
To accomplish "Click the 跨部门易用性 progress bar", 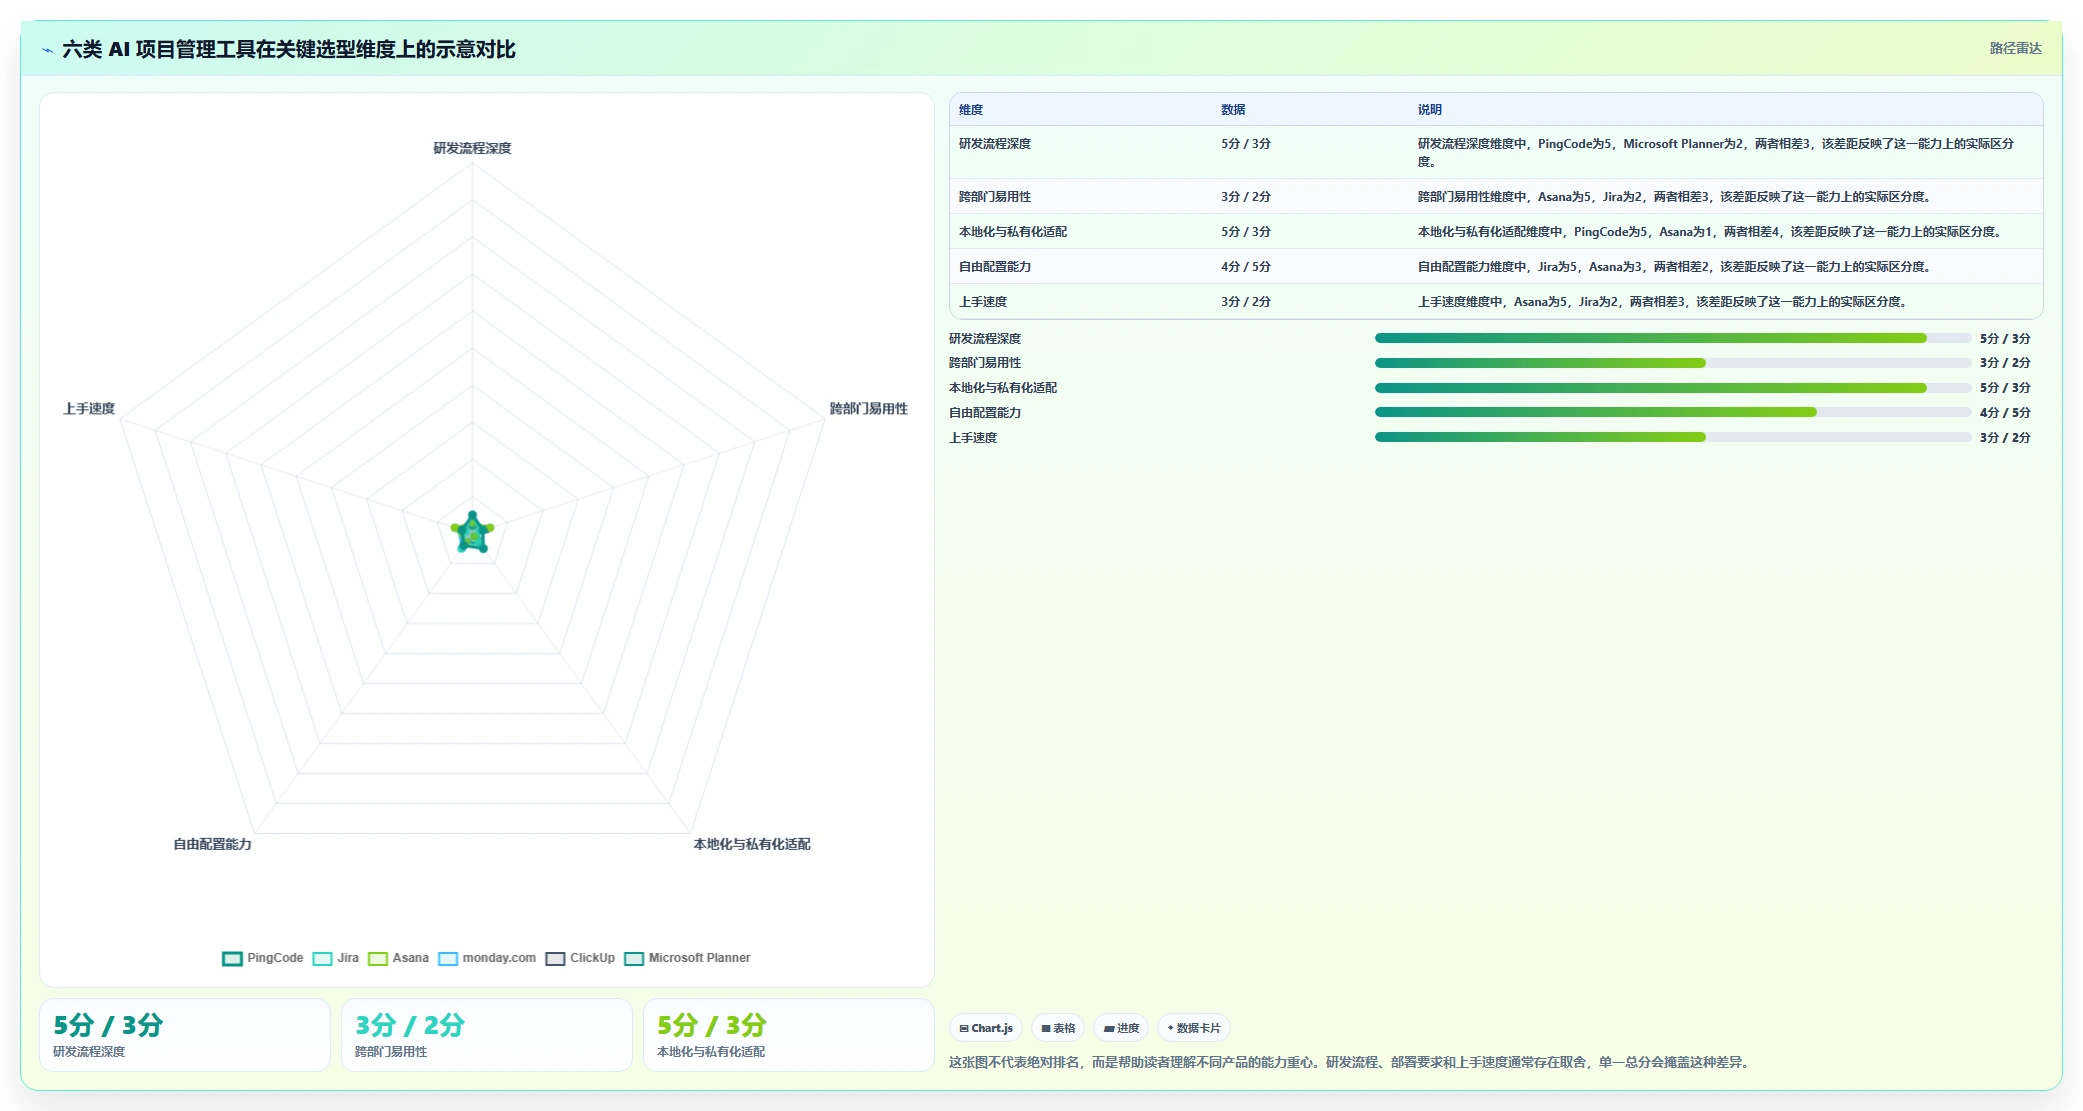I will tap(1673, 363).
